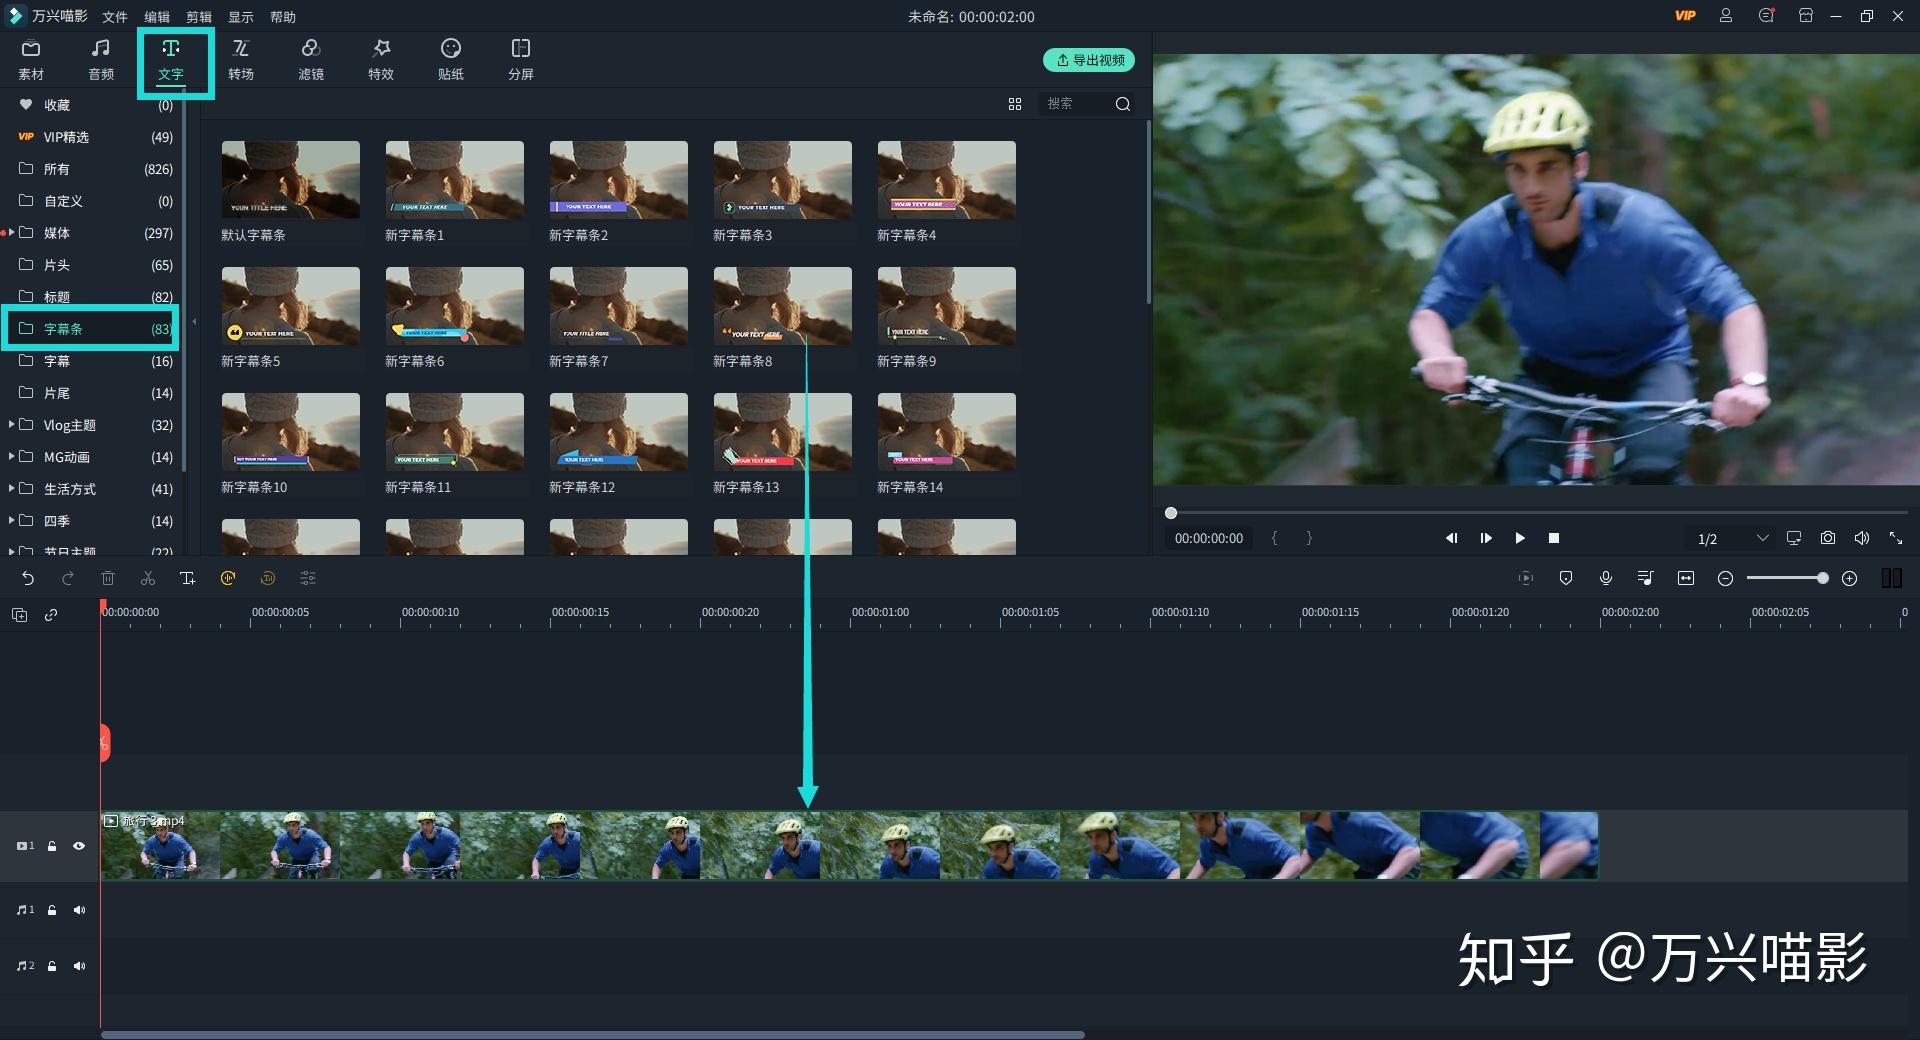Open the 剪辑 menu
The height and width of the screenshot is (1040, 1920).
coord(199,17)
